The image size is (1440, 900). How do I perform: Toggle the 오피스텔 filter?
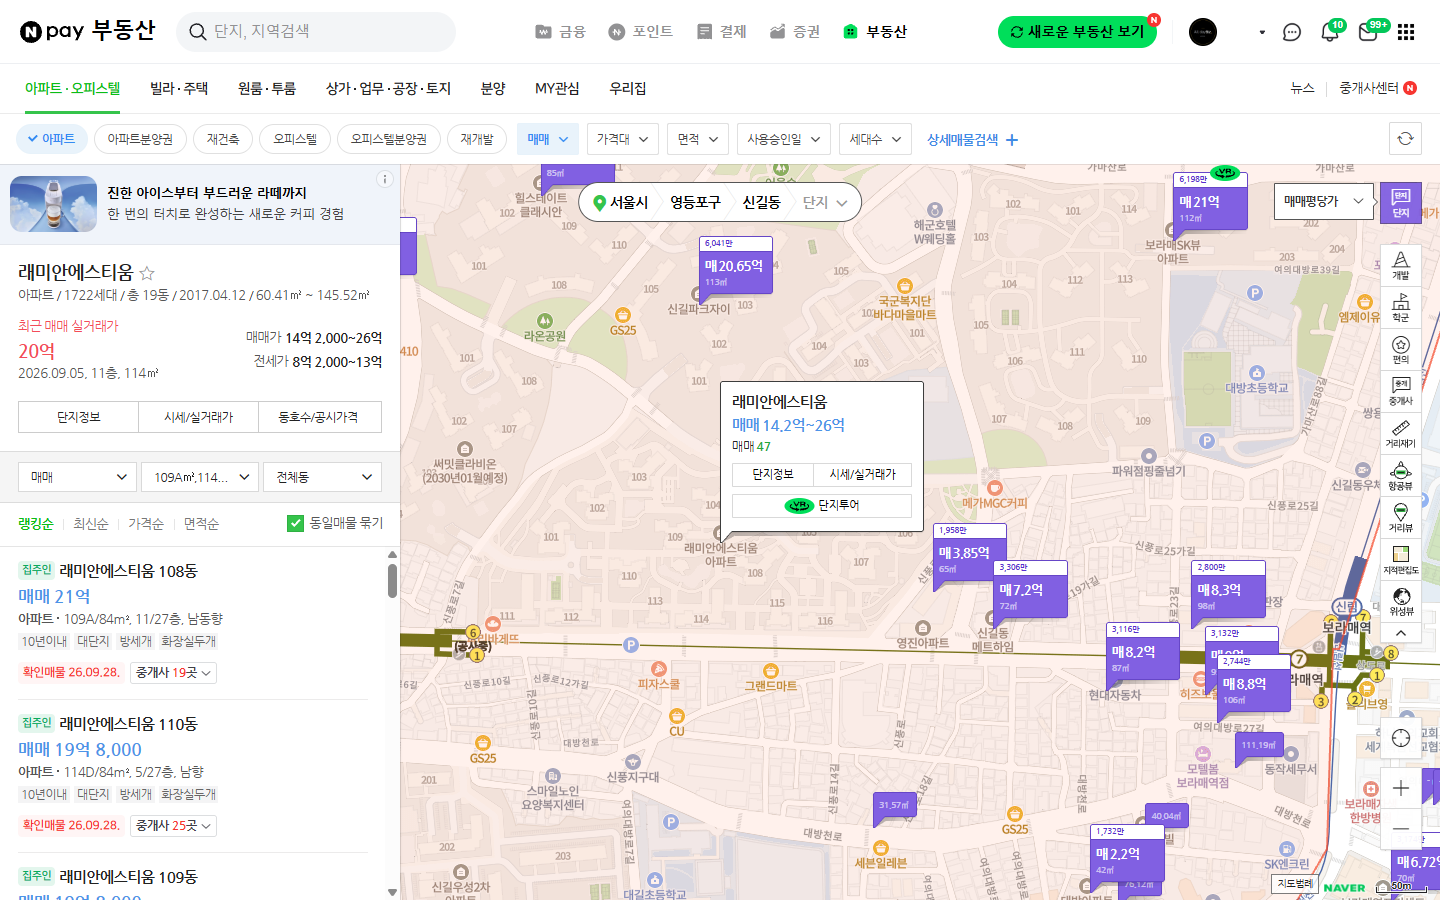pyautogui.click(x=295, y=139)
